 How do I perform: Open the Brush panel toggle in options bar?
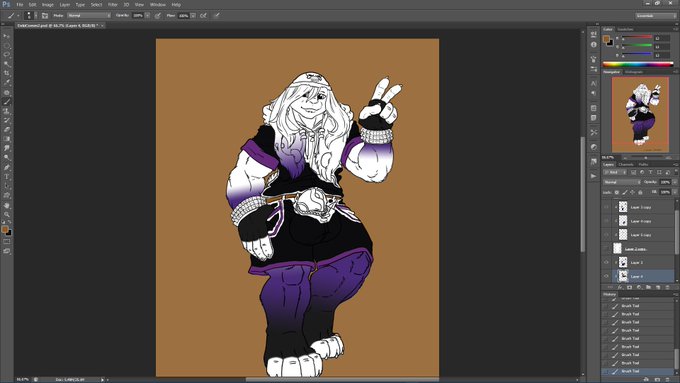click(x=45, y=16)
